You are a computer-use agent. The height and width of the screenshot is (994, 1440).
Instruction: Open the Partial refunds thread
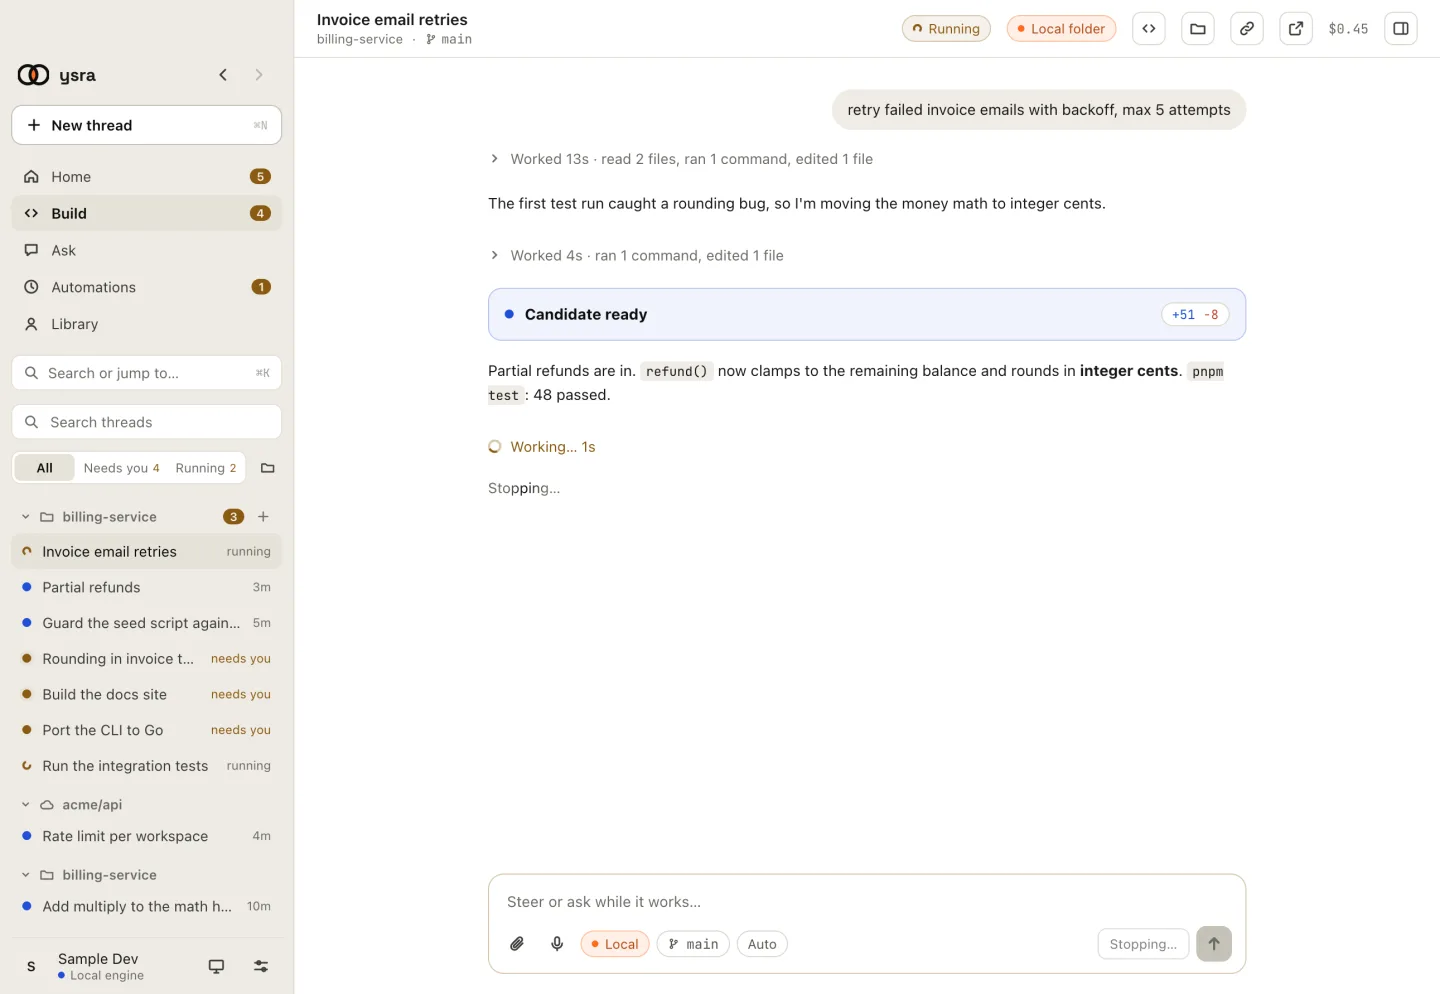147,588
